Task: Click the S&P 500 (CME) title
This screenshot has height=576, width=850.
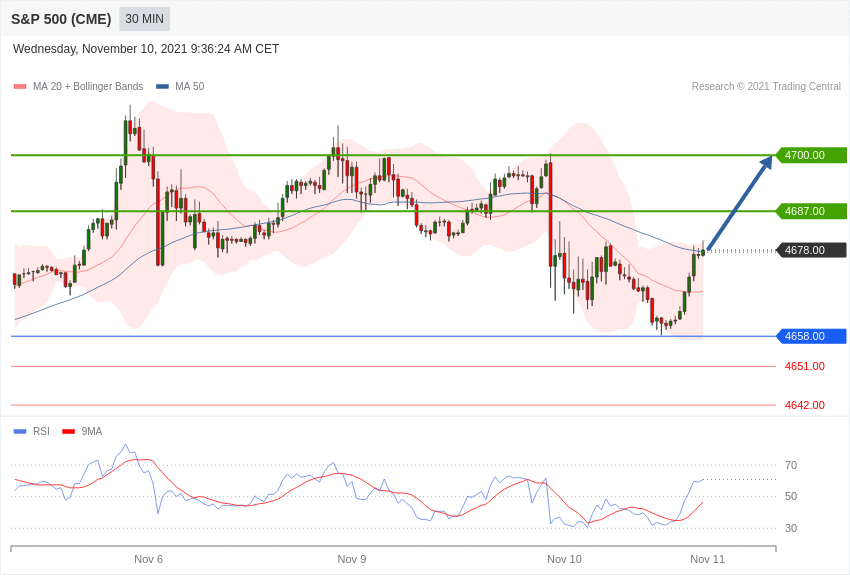Action: [61, 19]
